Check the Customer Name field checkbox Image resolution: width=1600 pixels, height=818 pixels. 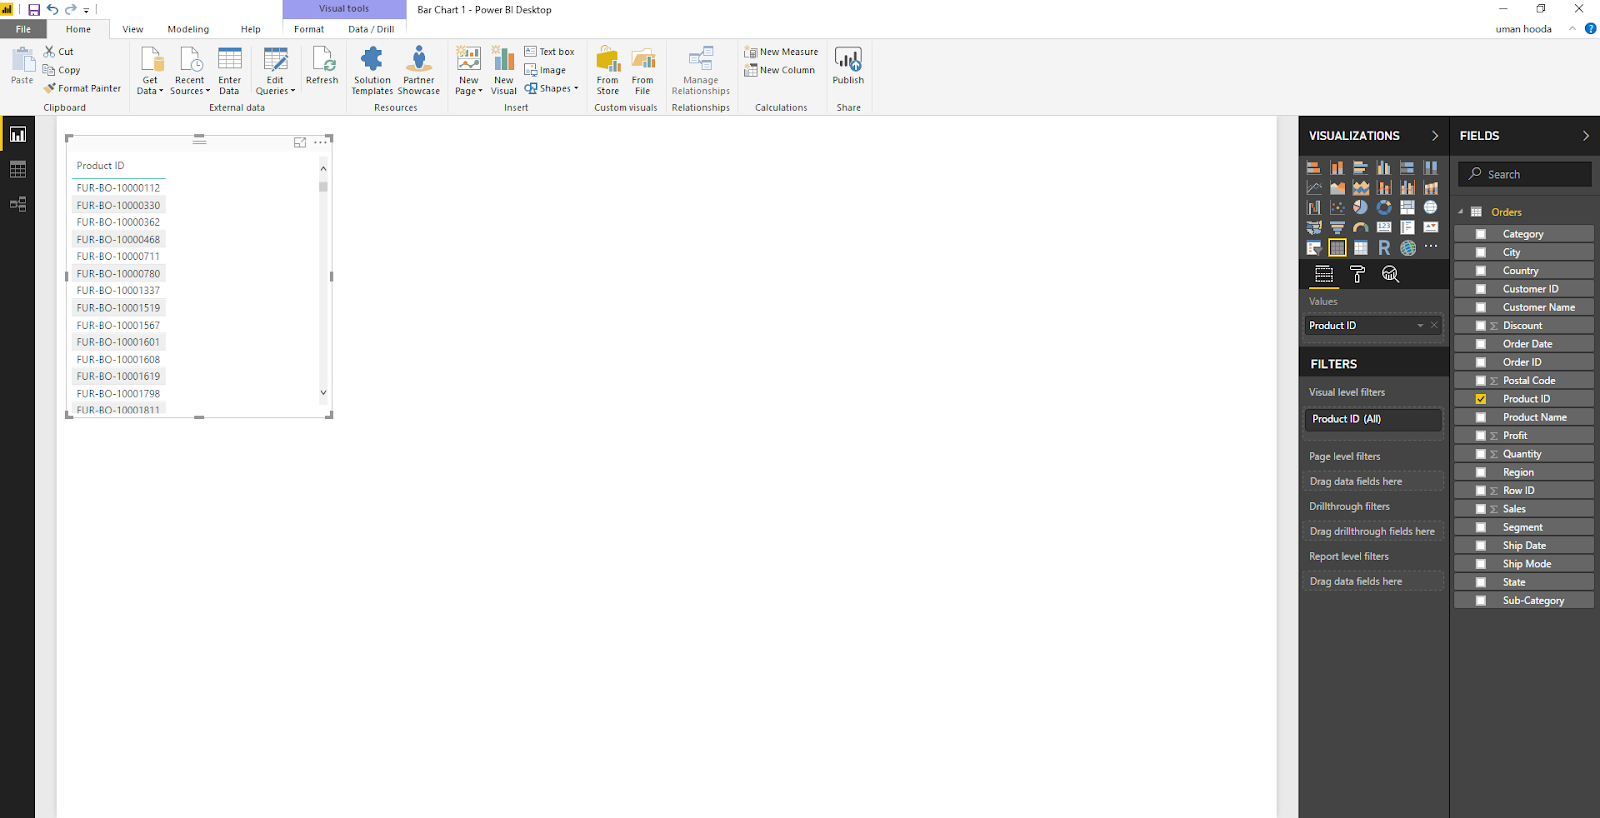(1481, 307)
